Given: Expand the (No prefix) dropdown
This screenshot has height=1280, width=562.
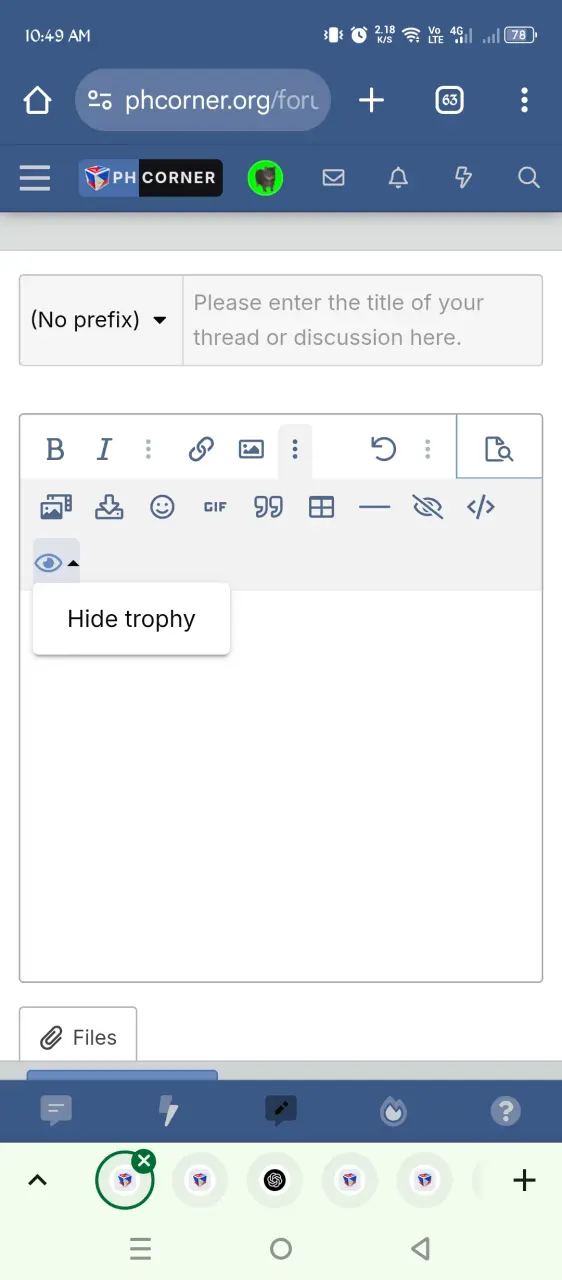Looking at the screenshot, I should tap(100, 320).
